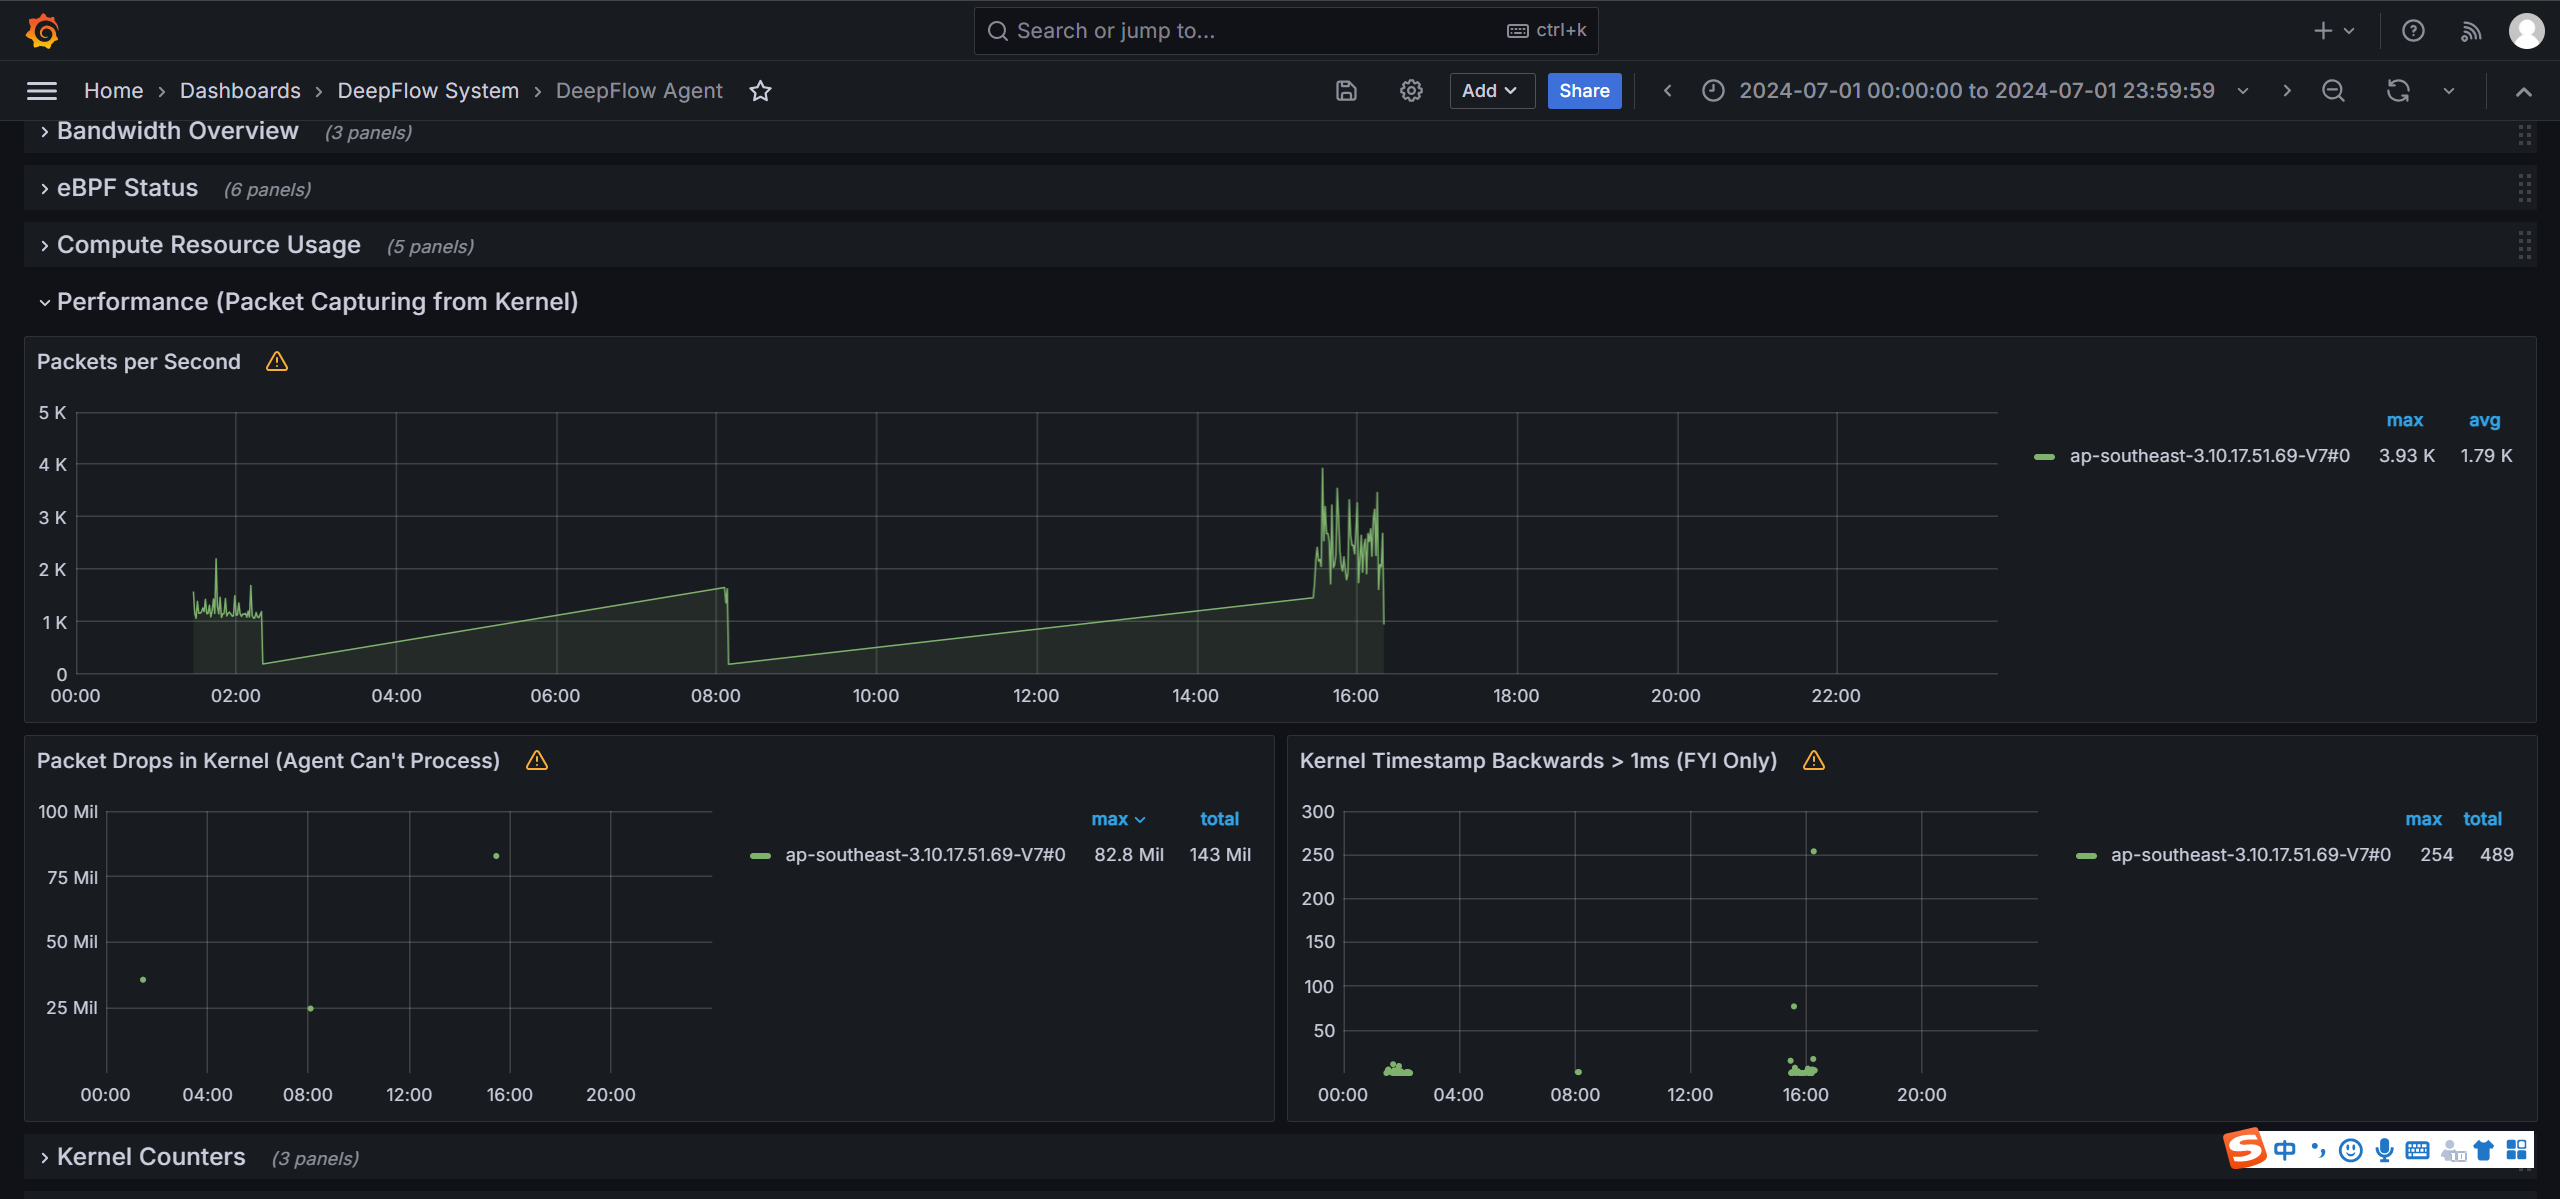Click the save dashboard icon
The image size is (2560, 1199).
(x=1346, y=91)
